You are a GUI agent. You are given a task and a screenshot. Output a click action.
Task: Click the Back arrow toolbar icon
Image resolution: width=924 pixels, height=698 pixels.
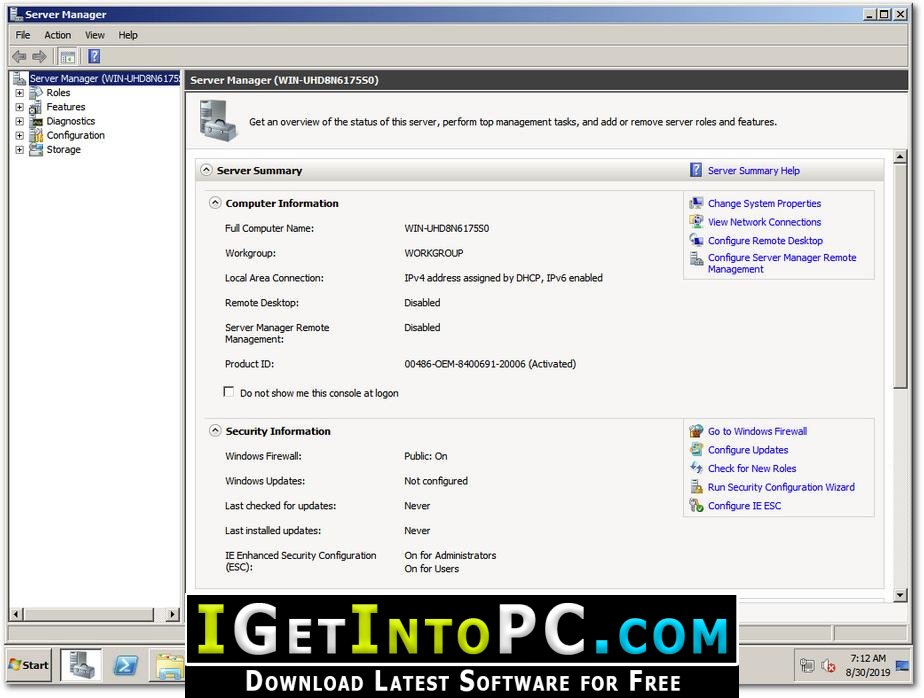[19, 57]
